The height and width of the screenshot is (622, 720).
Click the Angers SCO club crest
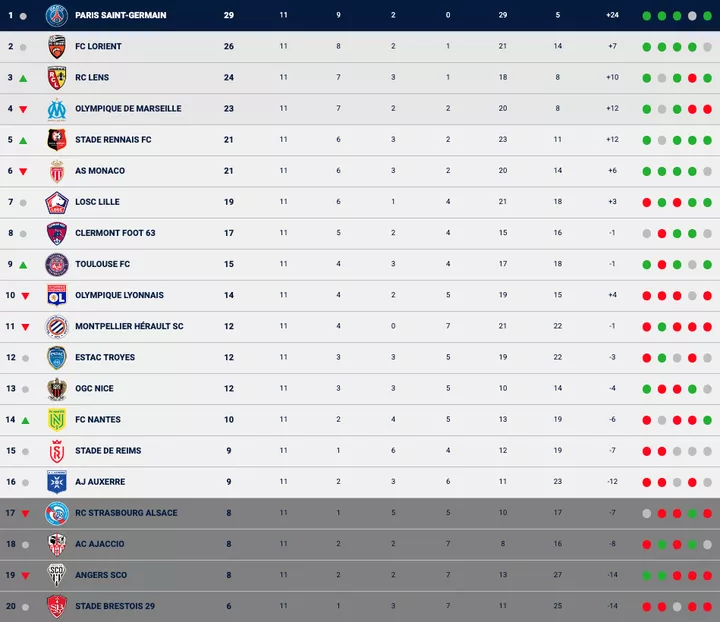pos(56,575)
